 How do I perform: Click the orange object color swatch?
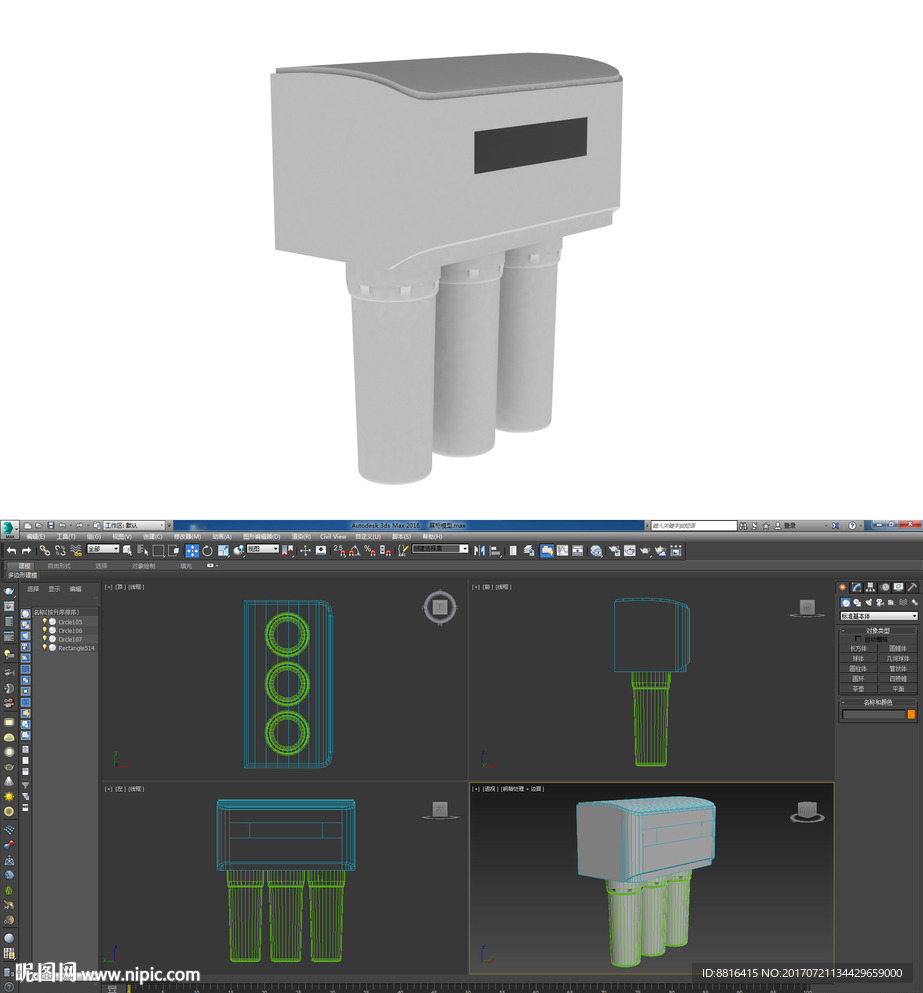911,714
